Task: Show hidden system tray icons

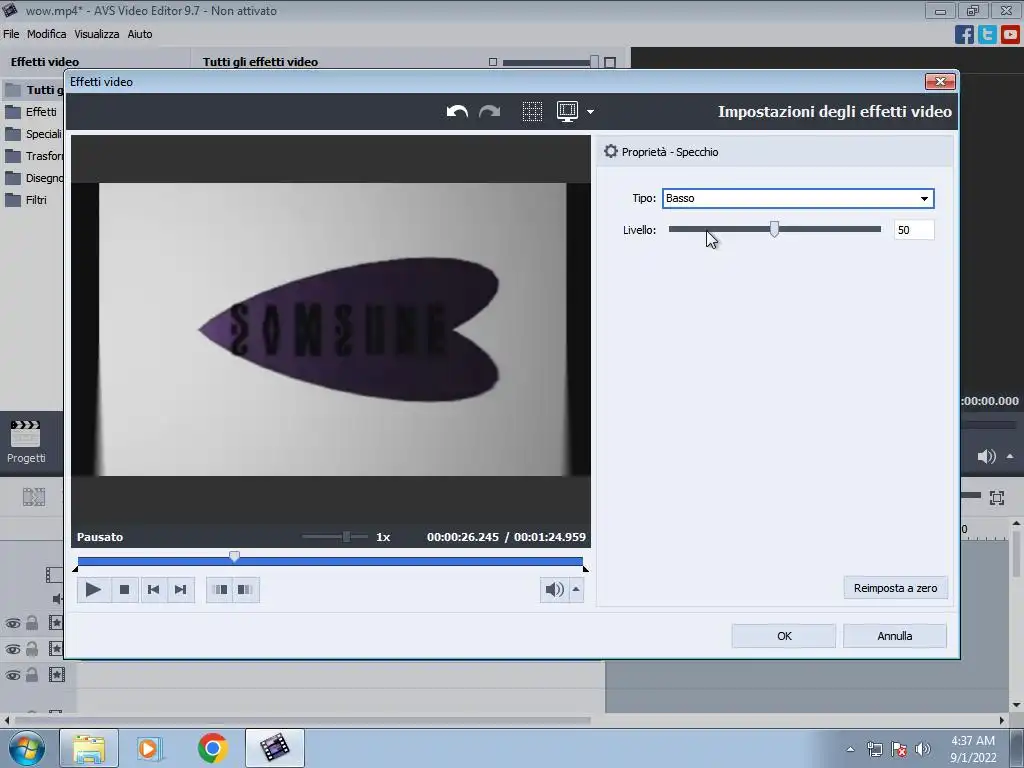Action: pyautogui.click(x=850, y=749)
